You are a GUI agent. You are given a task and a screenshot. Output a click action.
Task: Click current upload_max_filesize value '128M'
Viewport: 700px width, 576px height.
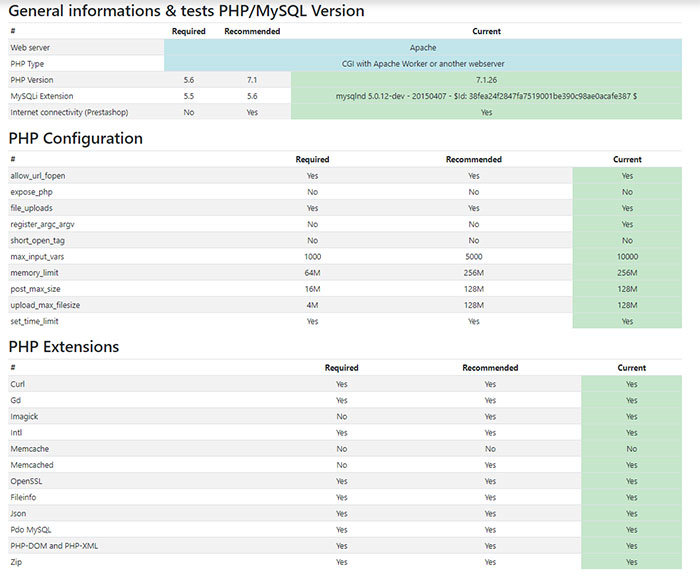tap(627, 305)
